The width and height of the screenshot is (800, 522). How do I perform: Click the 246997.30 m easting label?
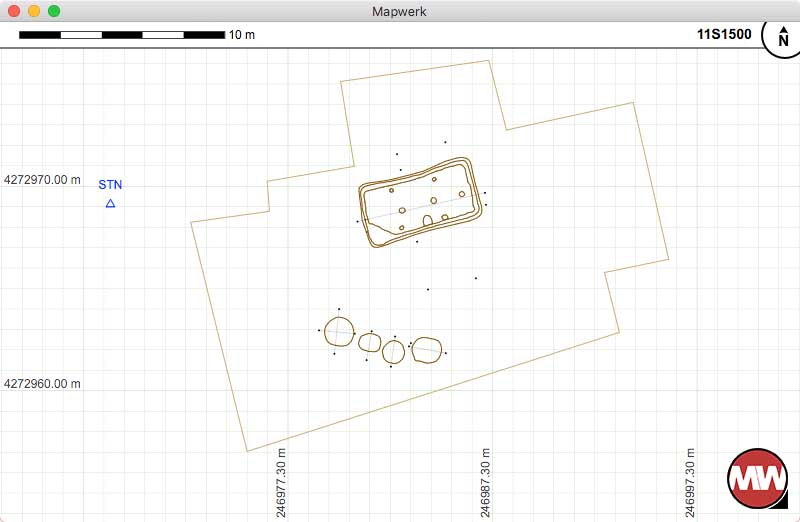coord(690,483)
